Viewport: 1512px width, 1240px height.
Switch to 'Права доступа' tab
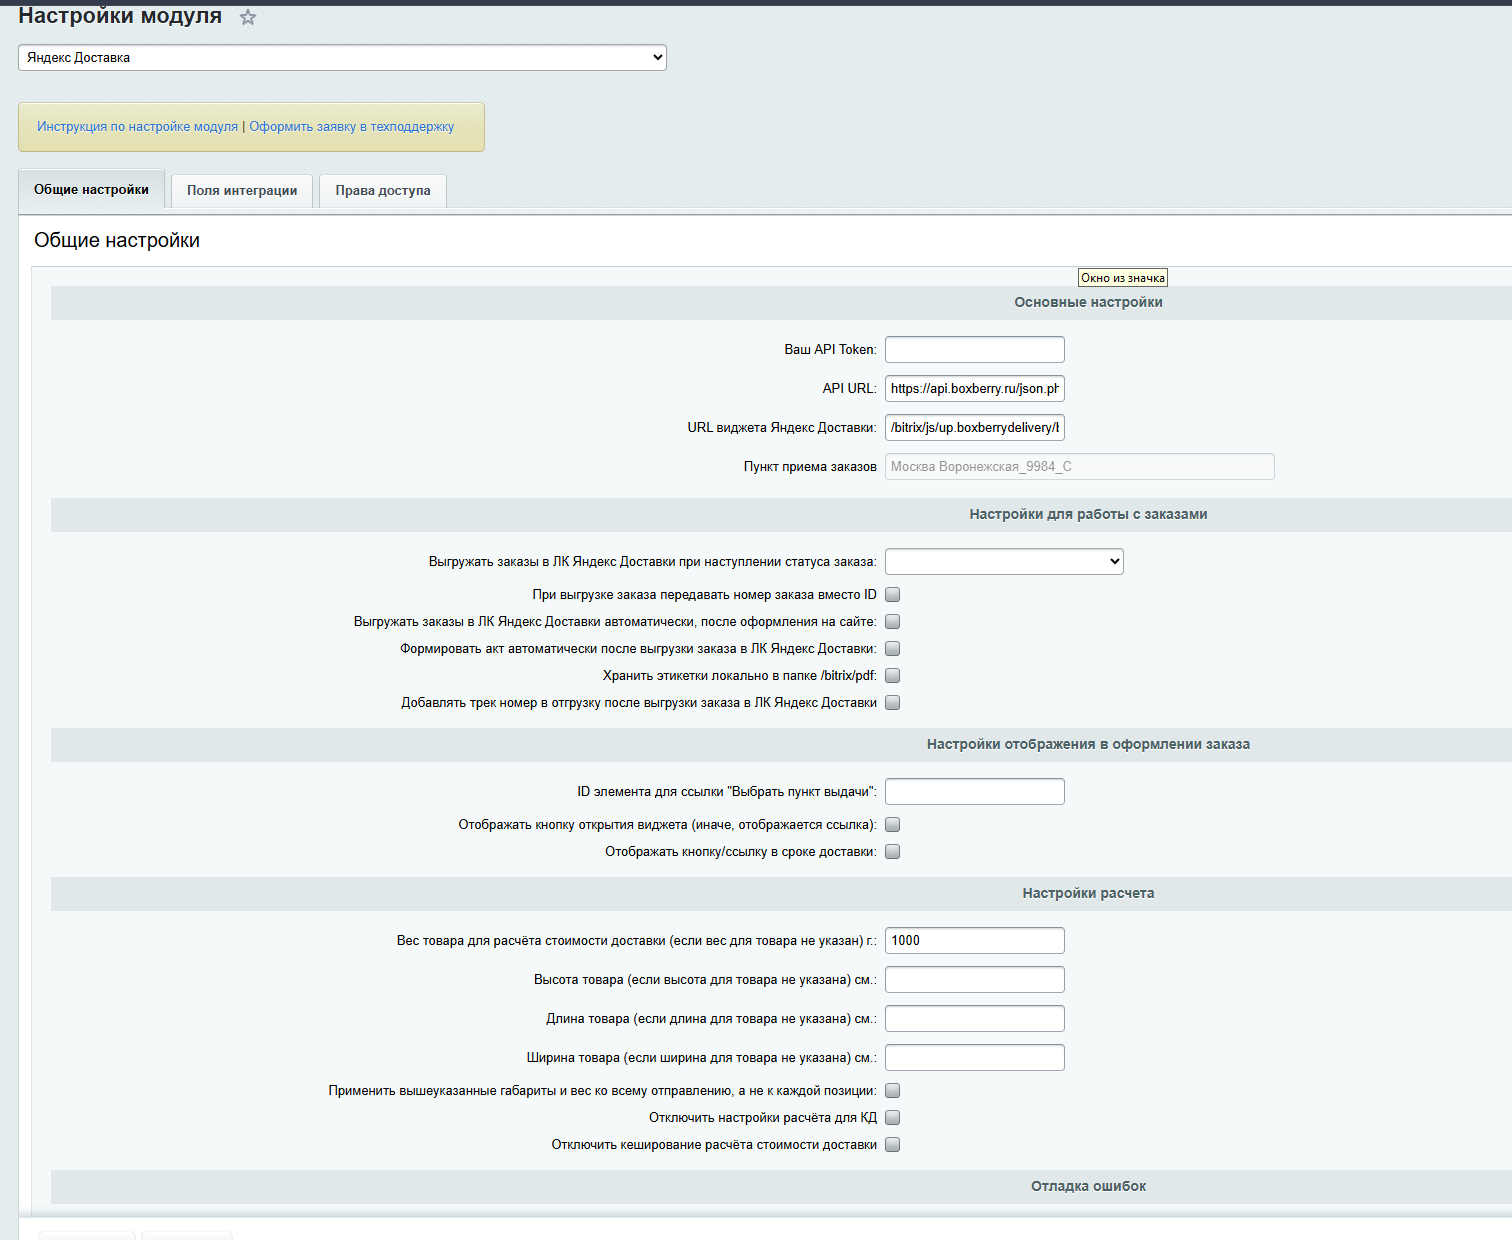(383, 191)
